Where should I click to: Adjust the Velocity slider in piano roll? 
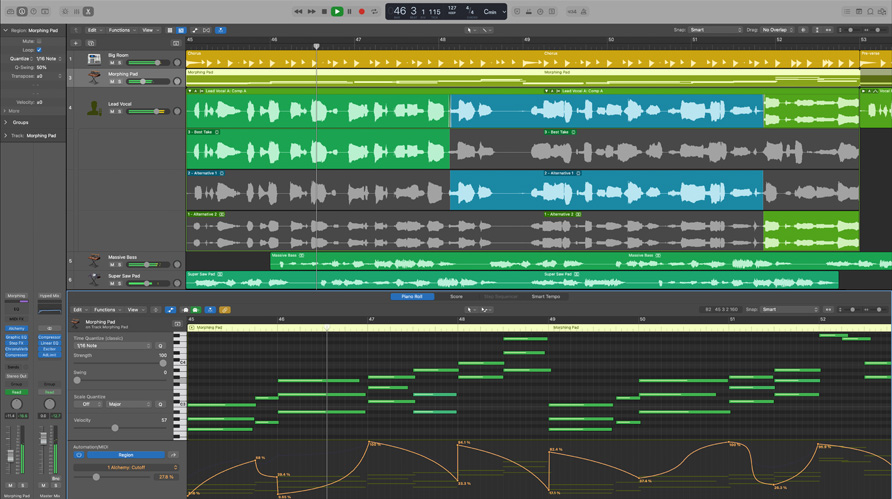pyautogui.click(x=115, y=428)
